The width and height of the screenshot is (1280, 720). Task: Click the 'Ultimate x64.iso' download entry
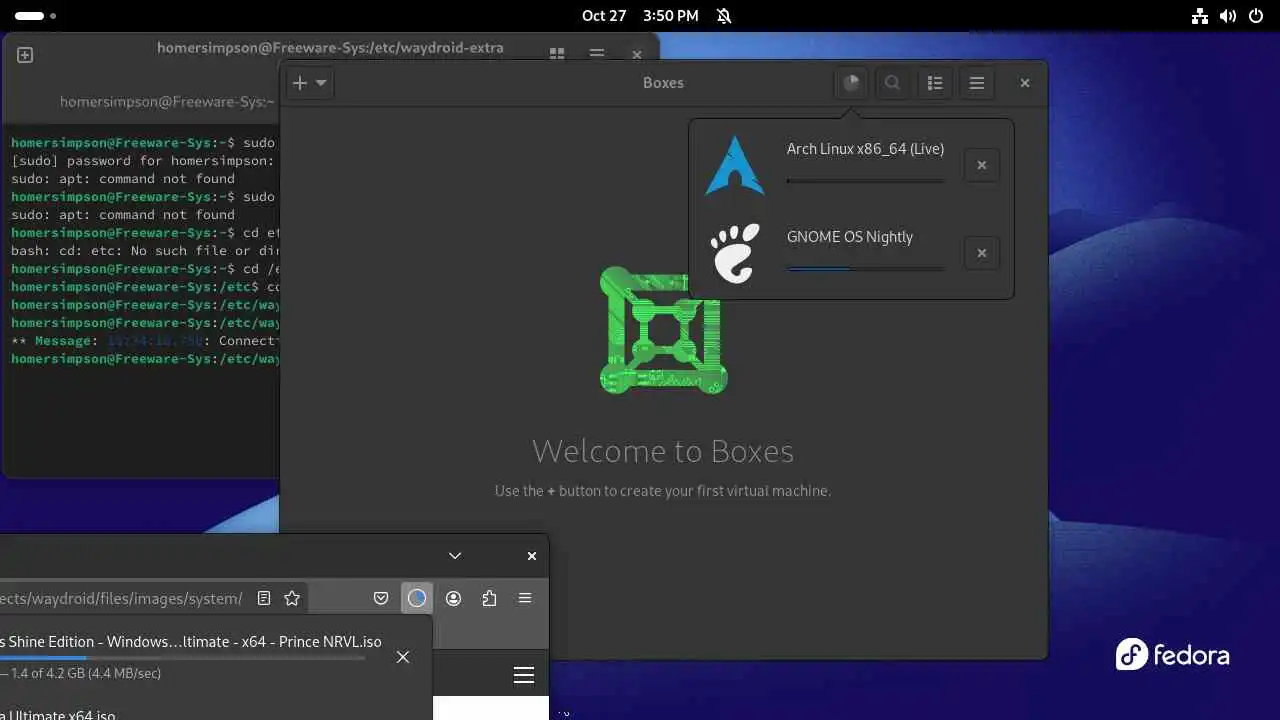click(x=58, y=714)
